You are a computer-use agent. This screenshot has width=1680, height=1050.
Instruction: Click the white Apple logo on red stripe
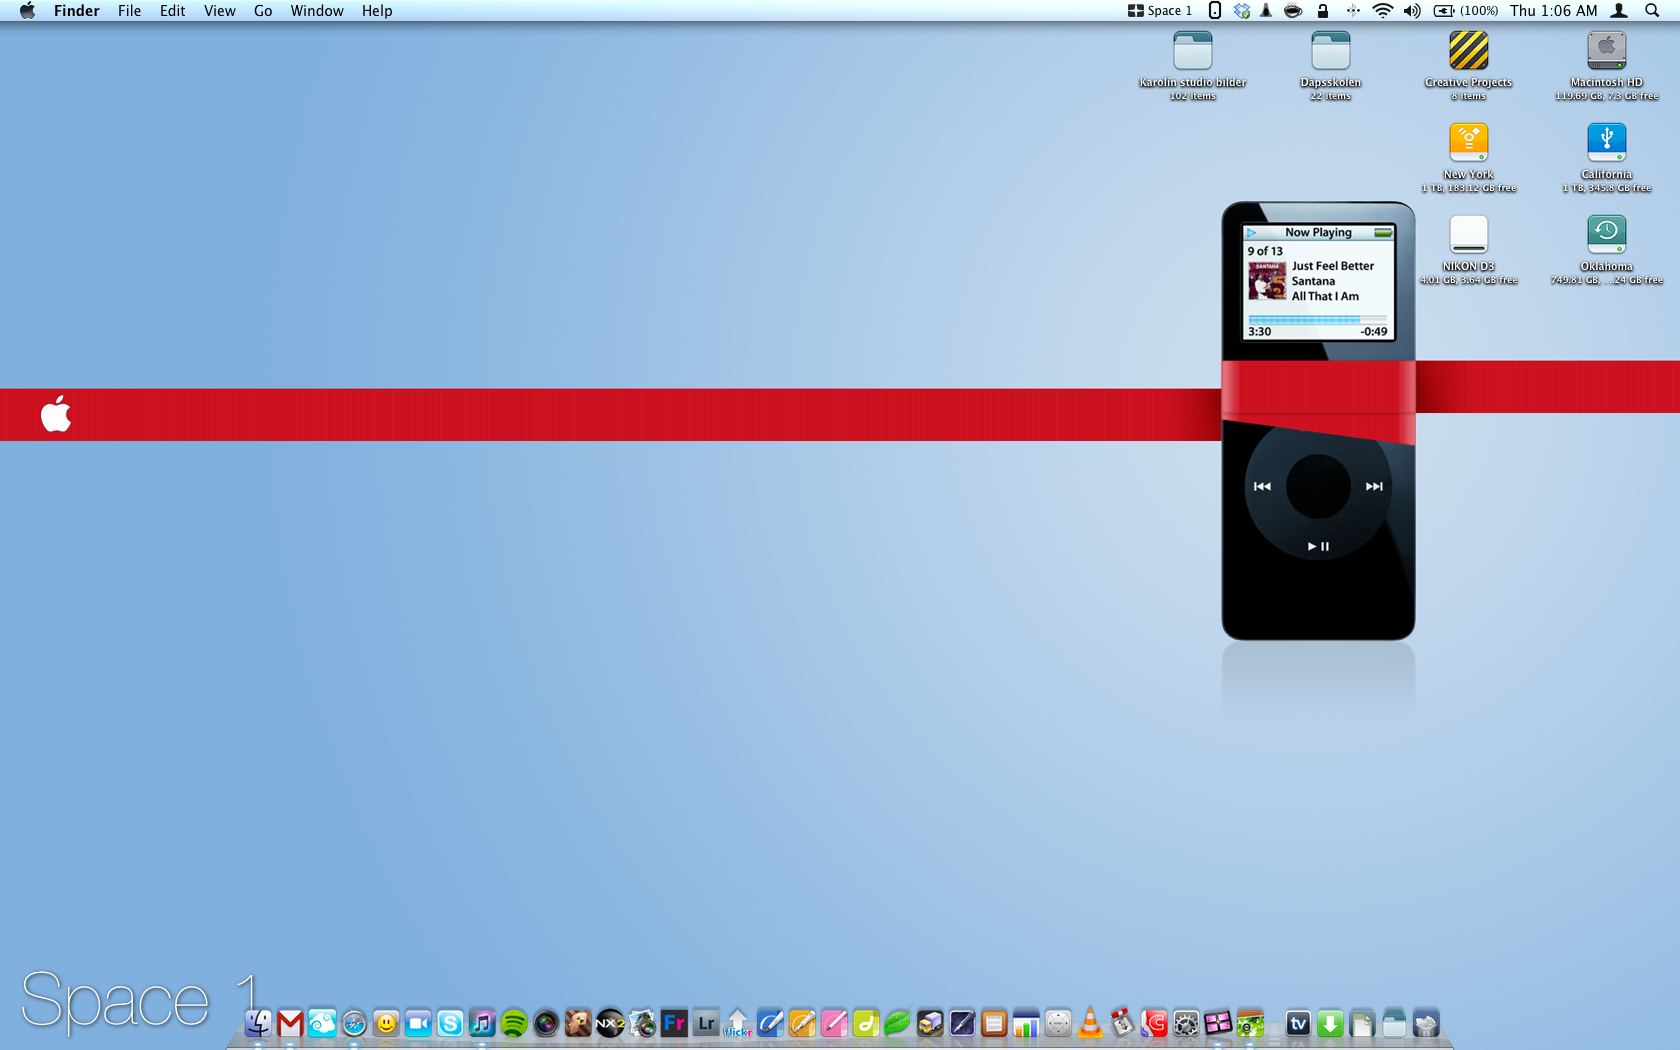[x=56, y=413]
